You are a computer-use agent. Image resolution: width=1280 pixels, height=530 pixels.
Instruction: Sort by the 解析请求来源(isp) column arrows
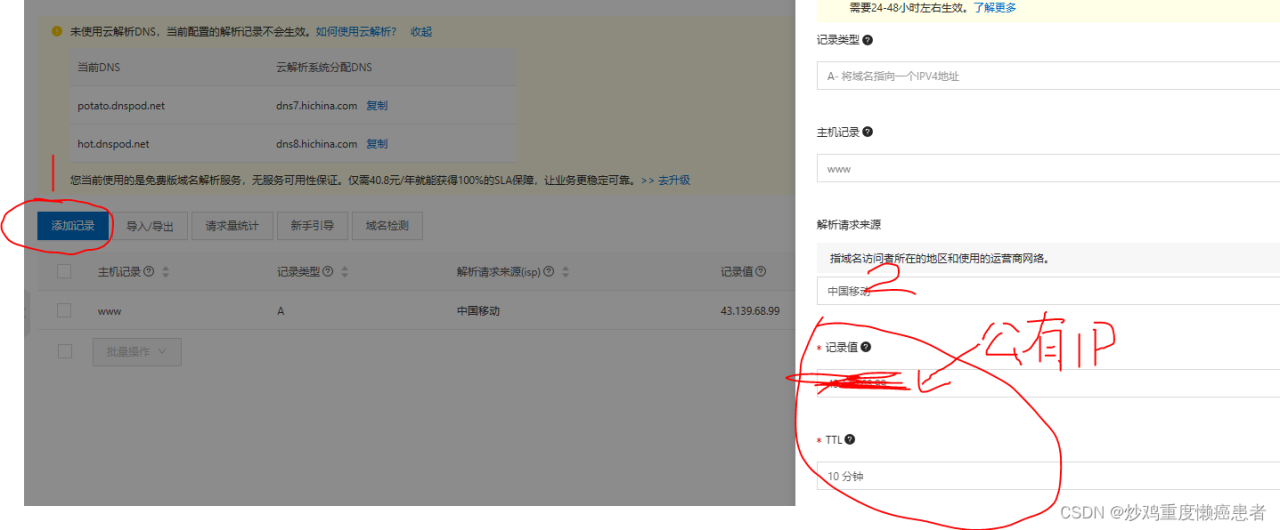565,272
